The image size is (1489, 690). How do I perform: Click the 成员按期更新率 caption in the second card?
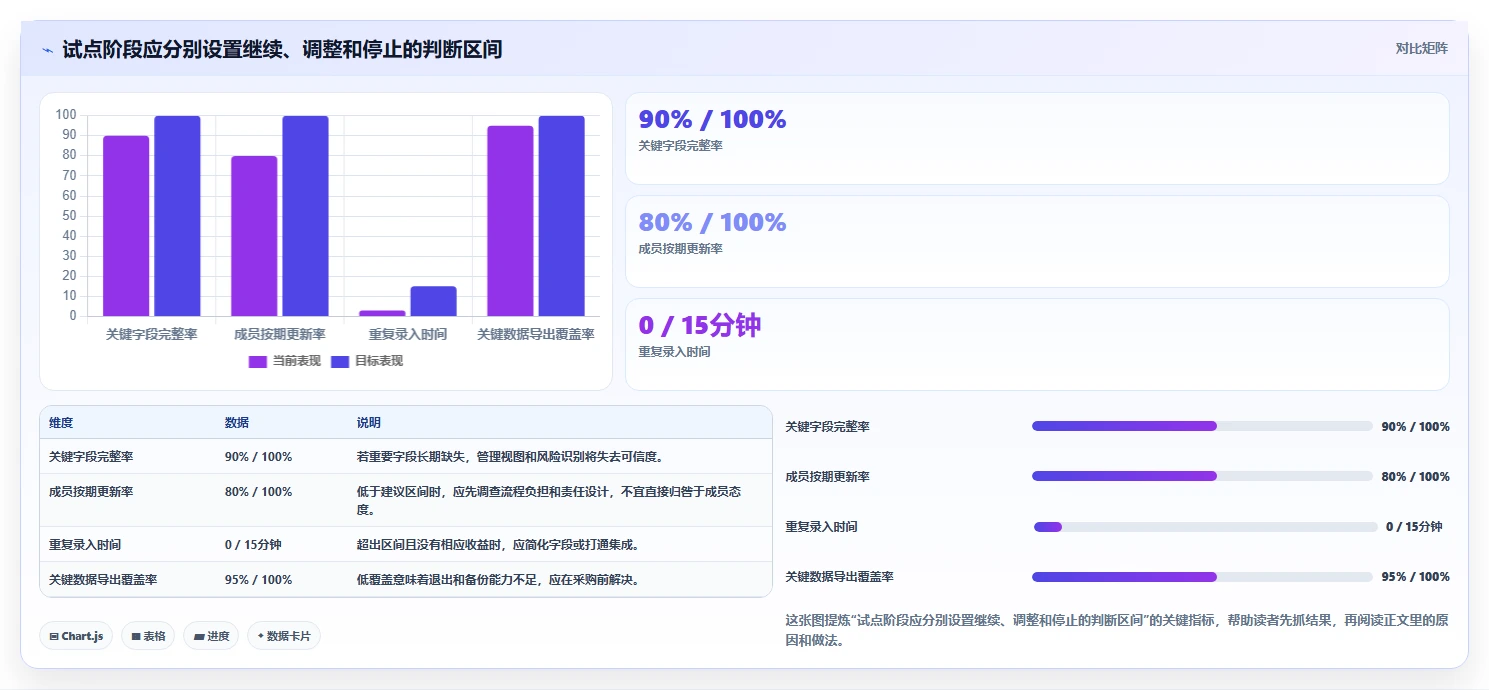(681, 249)
